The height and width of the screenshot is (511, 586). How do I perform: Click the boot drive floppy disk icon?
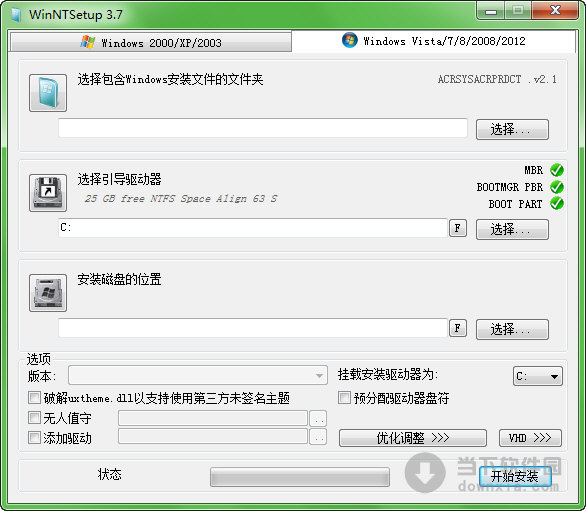click(x=48, y=193)
